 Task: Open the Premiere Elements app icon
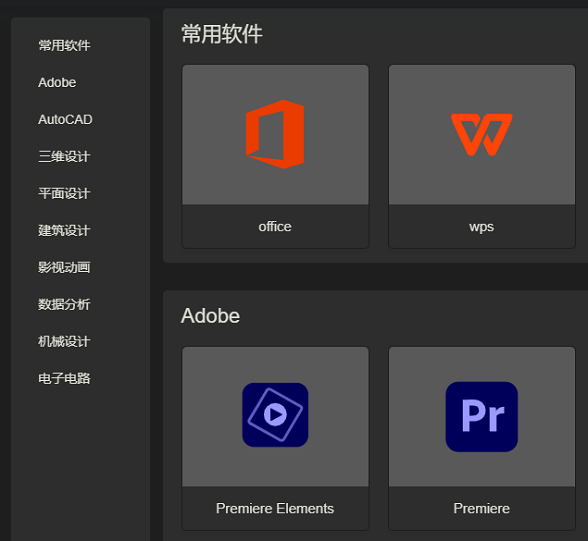[x=275, y=415]
